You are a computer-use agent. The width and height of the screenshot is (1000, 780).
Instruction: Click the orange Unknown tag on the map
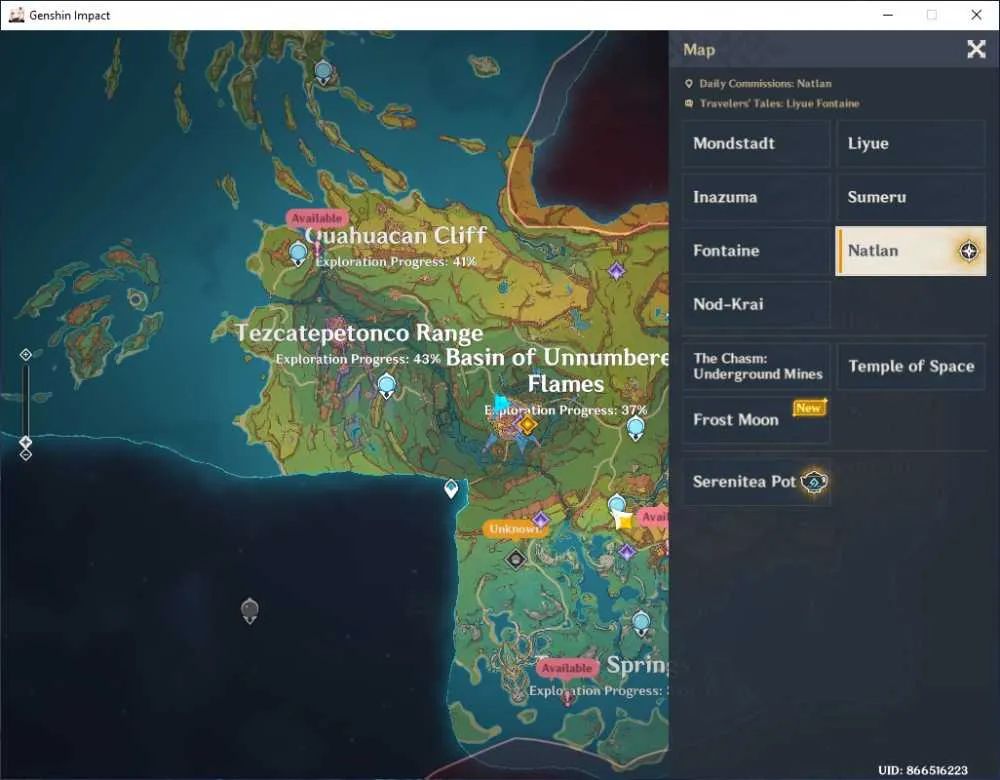(514, 529)
